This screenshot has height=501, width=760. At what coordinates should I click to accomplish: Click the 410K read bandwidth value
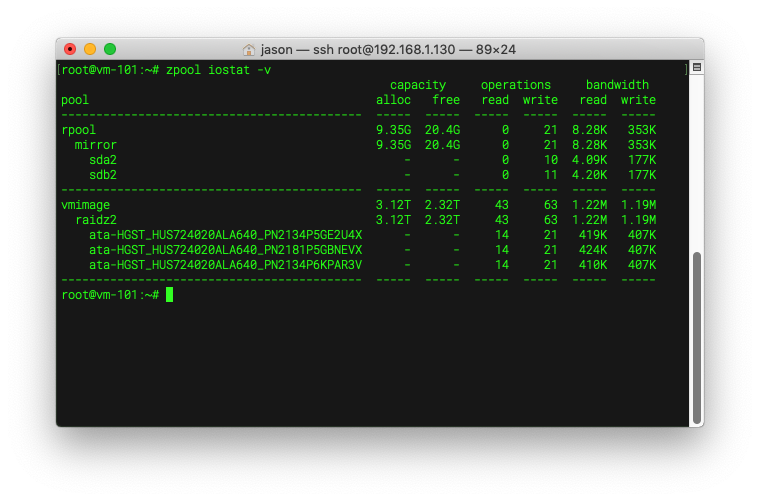point(593,265)
